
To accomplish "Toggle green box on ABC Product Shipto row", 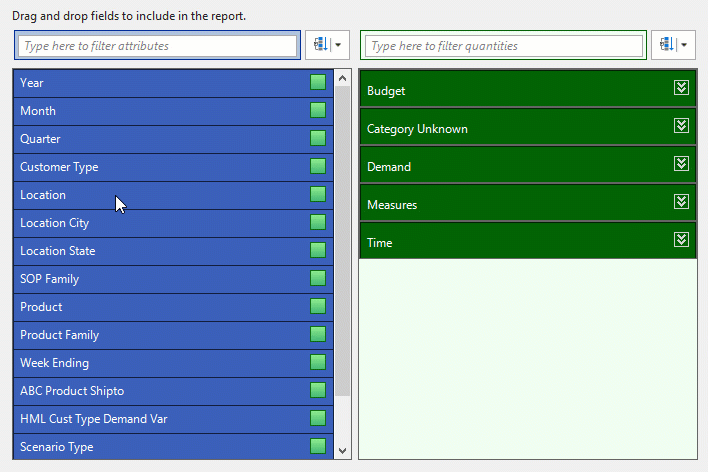I will click(318, 390).
